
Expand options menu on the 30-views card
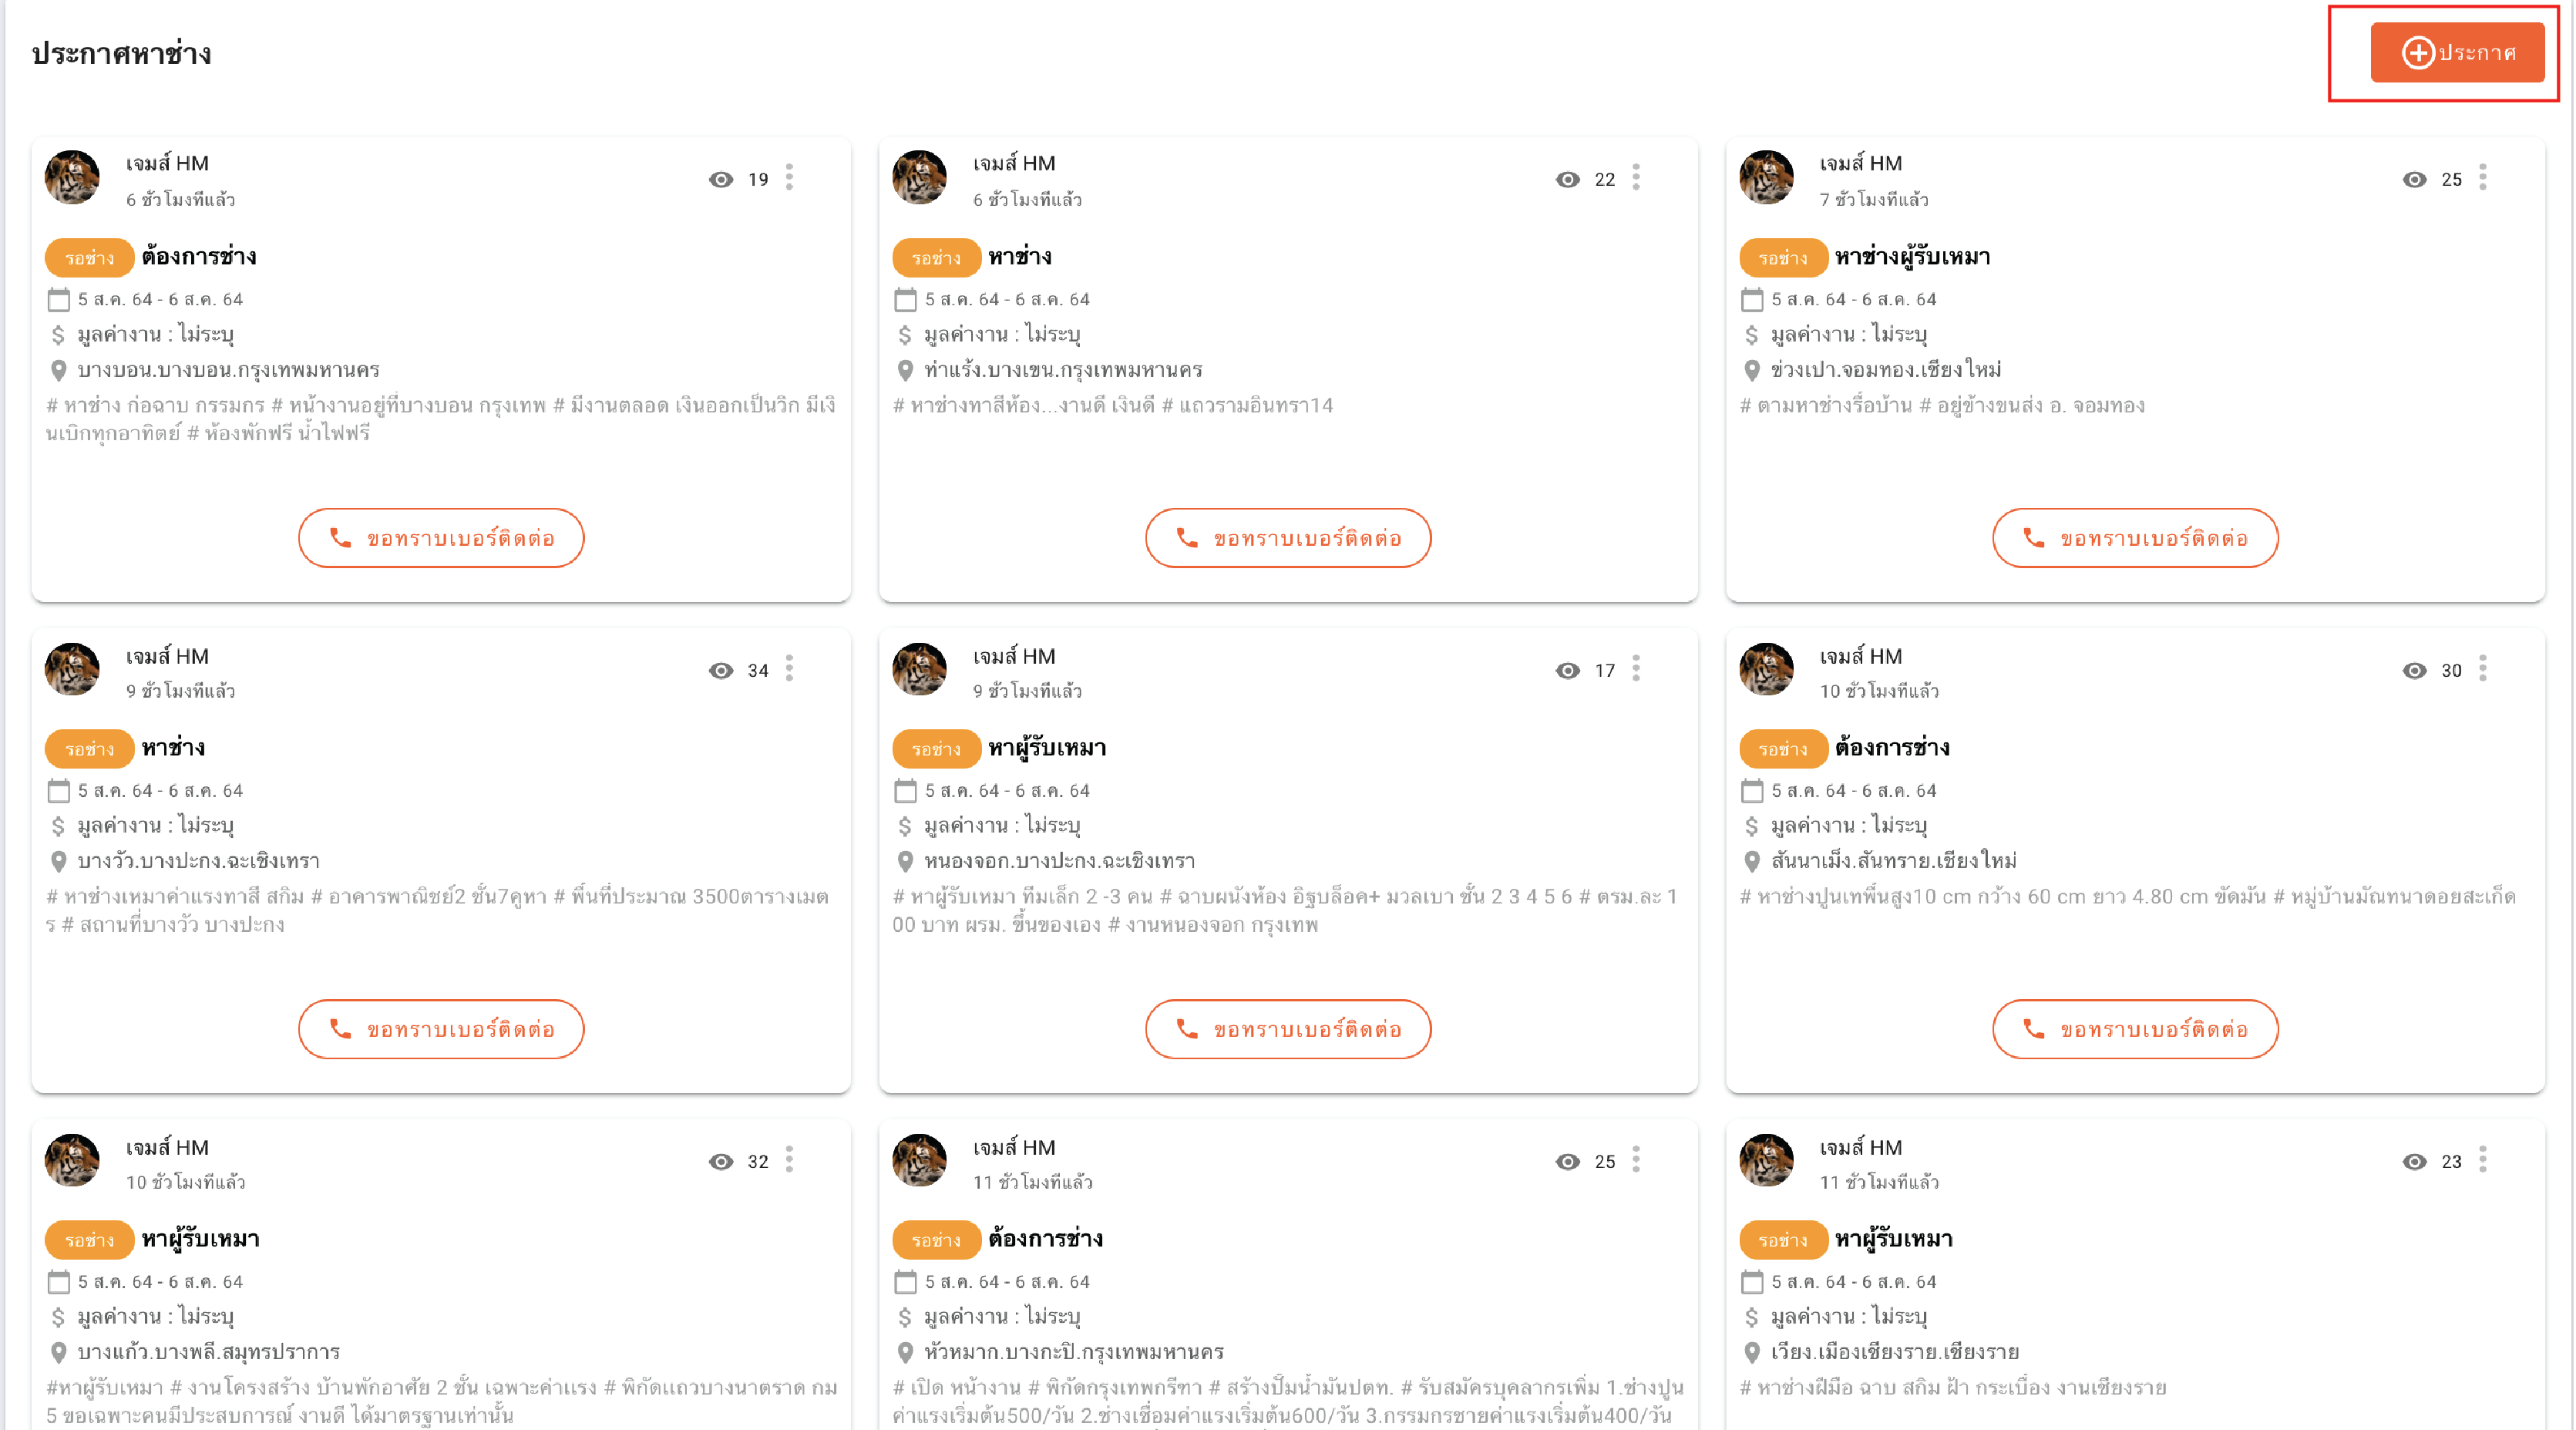(2483, 669)
